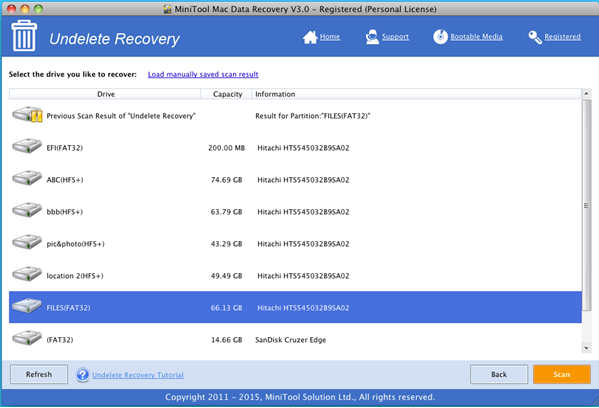
Task: Click the Previous Scan Result drive icon
Action: tap(27, 115)
